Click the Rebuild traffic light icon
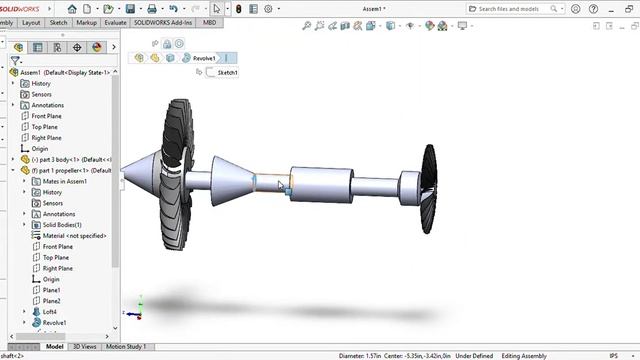Viewport: 640px width, 360px height. point(239,9)
